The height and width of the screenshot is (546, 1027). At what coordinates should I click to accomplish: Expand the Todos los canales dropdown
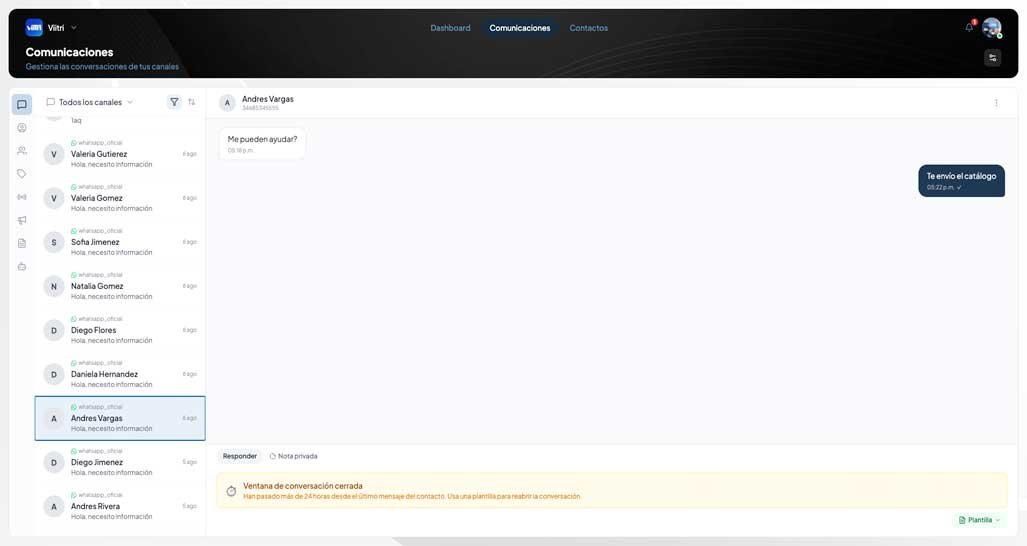tap(90, 102)
